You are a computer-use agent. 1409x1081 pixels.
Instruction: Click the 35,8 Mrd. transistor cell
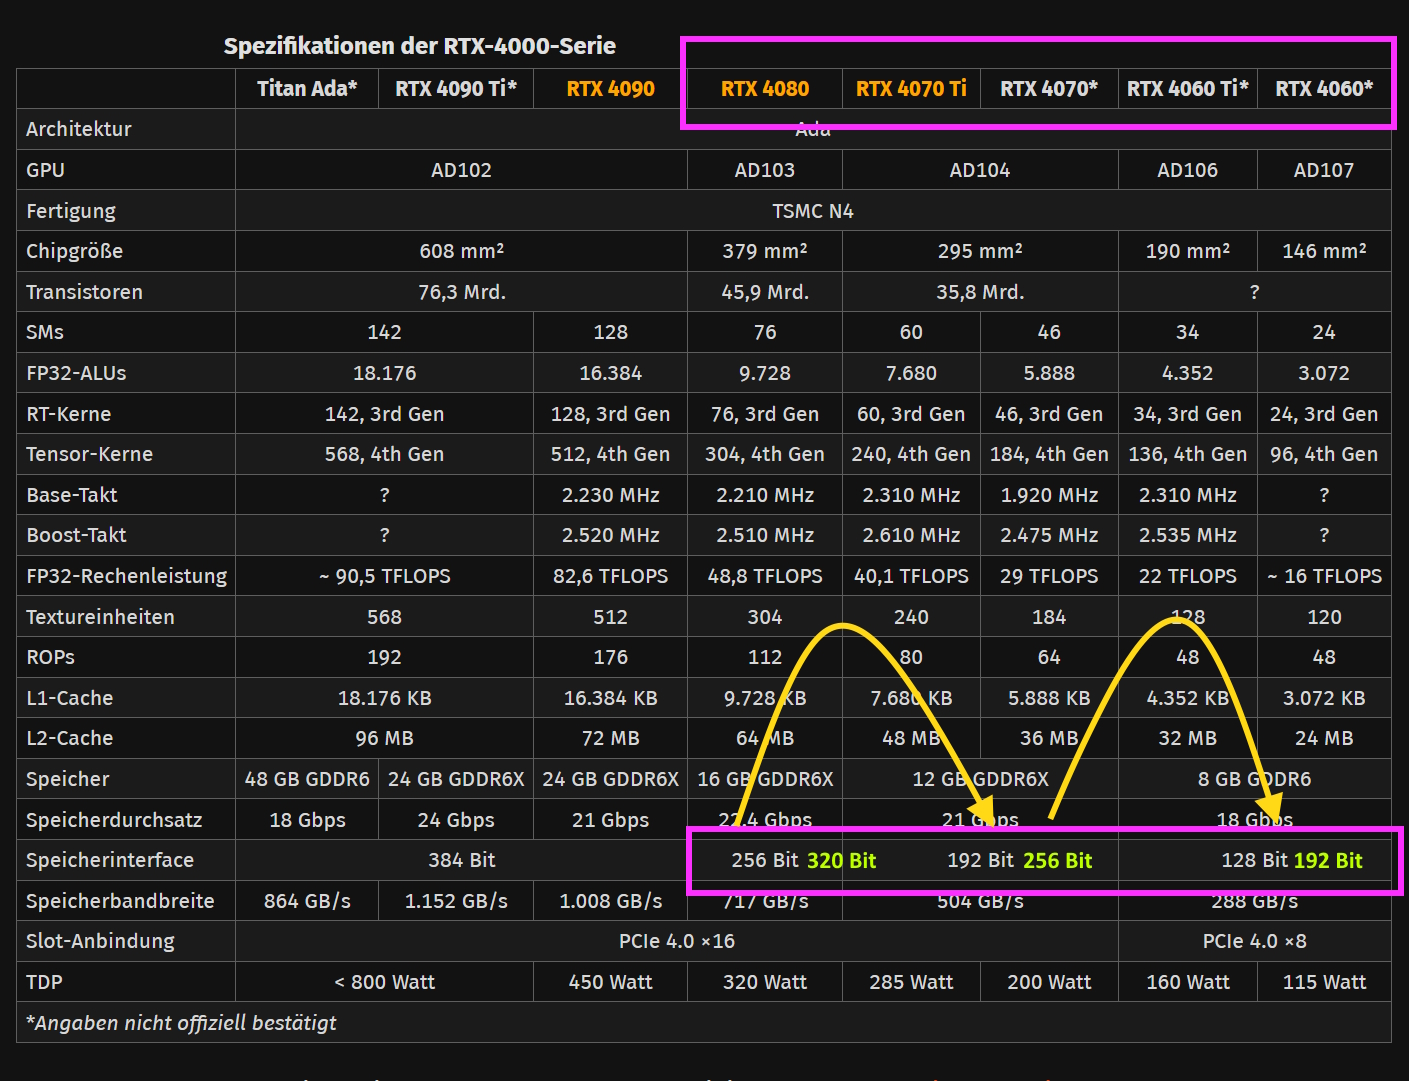[980, 292]
